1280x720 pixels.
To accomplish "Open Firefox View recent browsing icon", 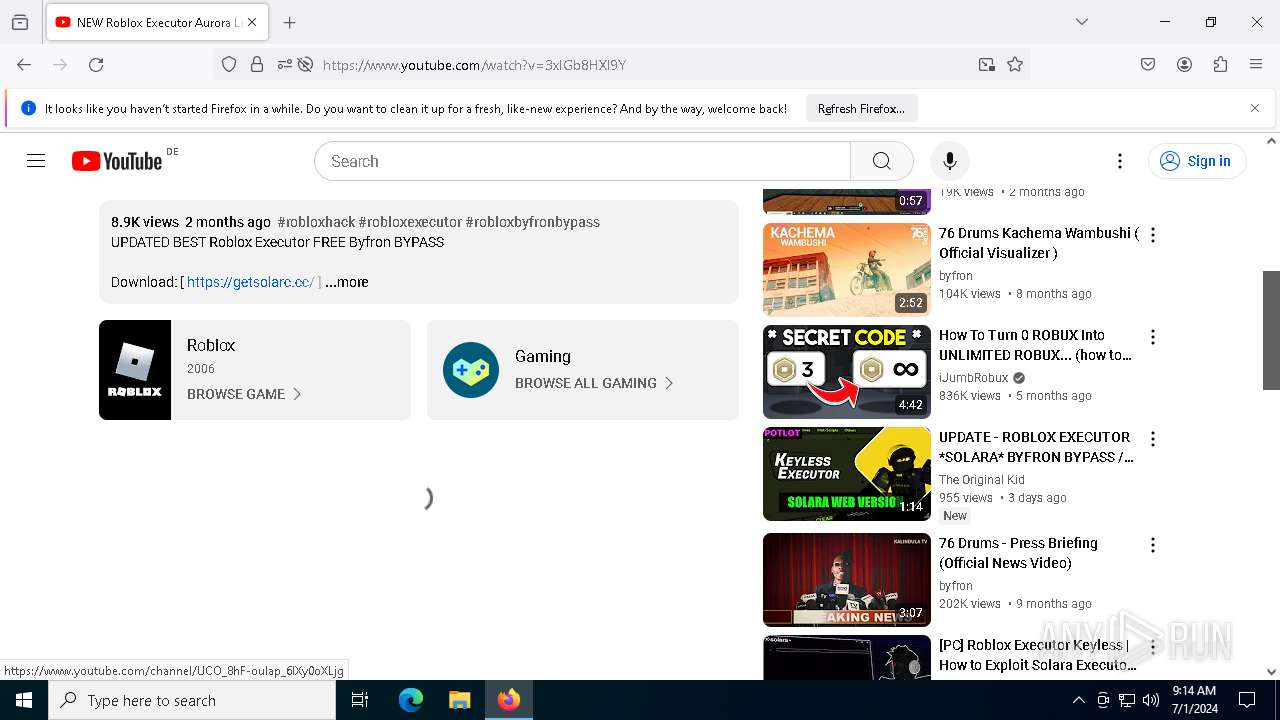I will pos(20,22).
